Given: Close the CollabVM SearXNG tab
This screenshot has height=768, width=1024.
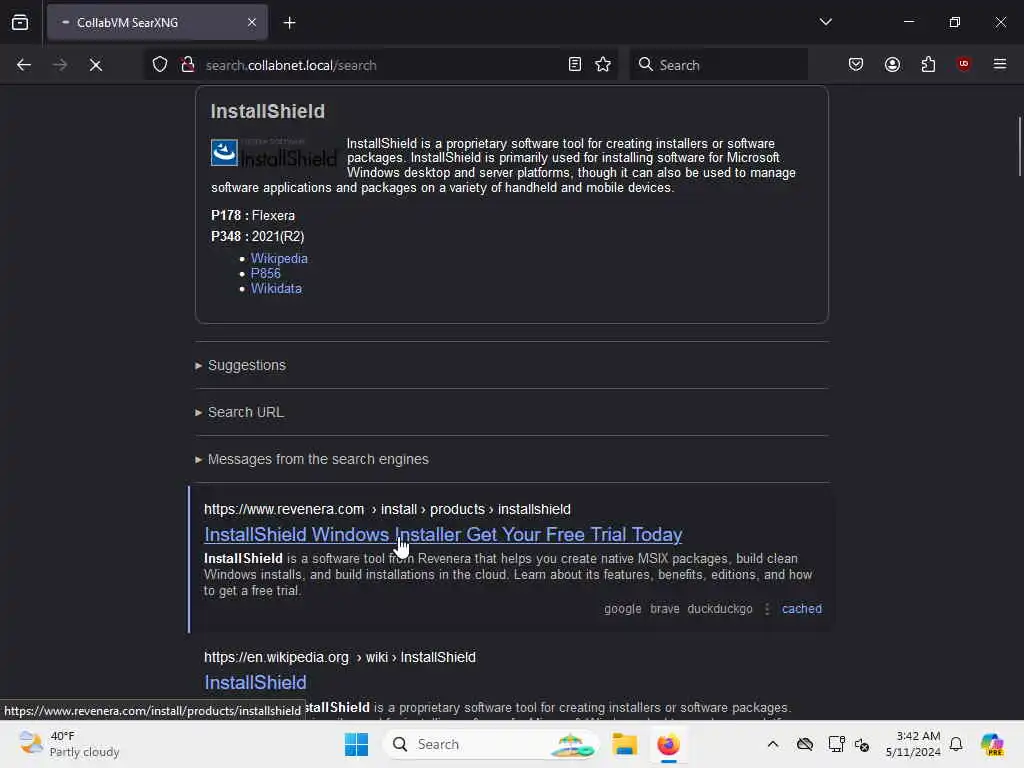Looking at the screenshot, I should [251, 23].
